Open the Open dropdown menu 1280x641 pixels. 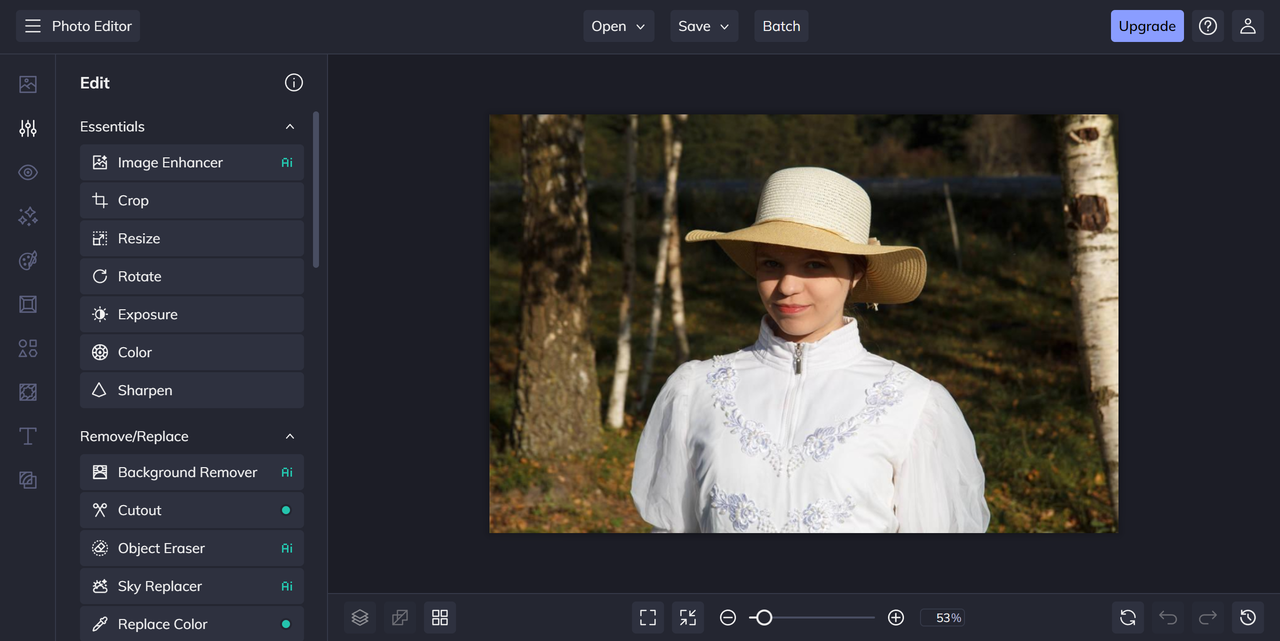point(619,26)
